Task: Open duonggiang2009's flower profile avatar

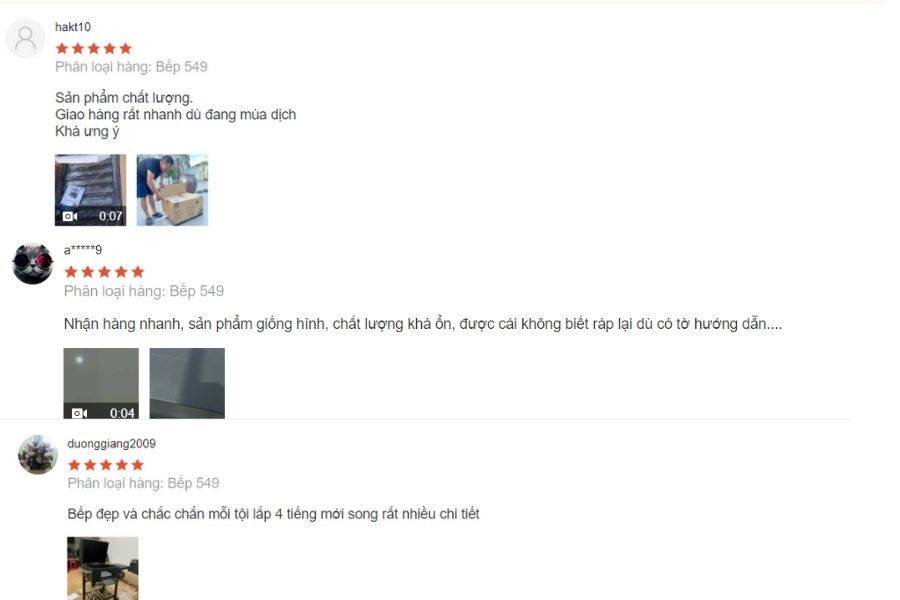Action: [x=38, y=455]
